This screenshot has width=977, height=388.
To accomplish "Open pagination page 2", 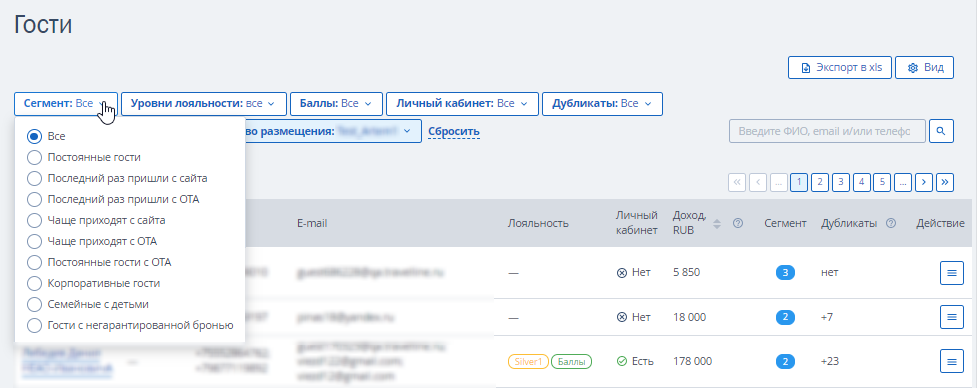I will click(x=820, y=182).
